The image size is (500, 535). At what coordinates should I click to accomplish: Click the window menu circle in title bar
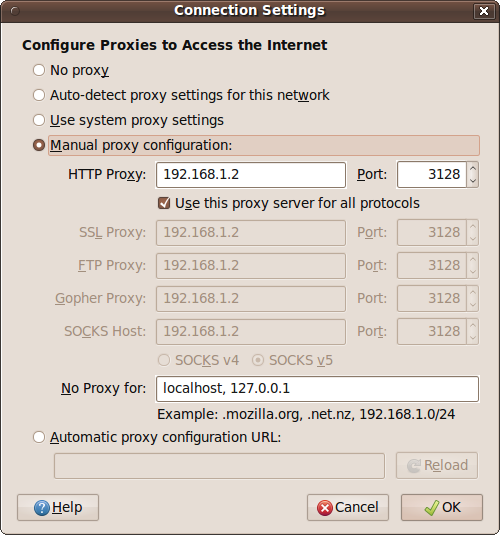(x=15, y=11)
